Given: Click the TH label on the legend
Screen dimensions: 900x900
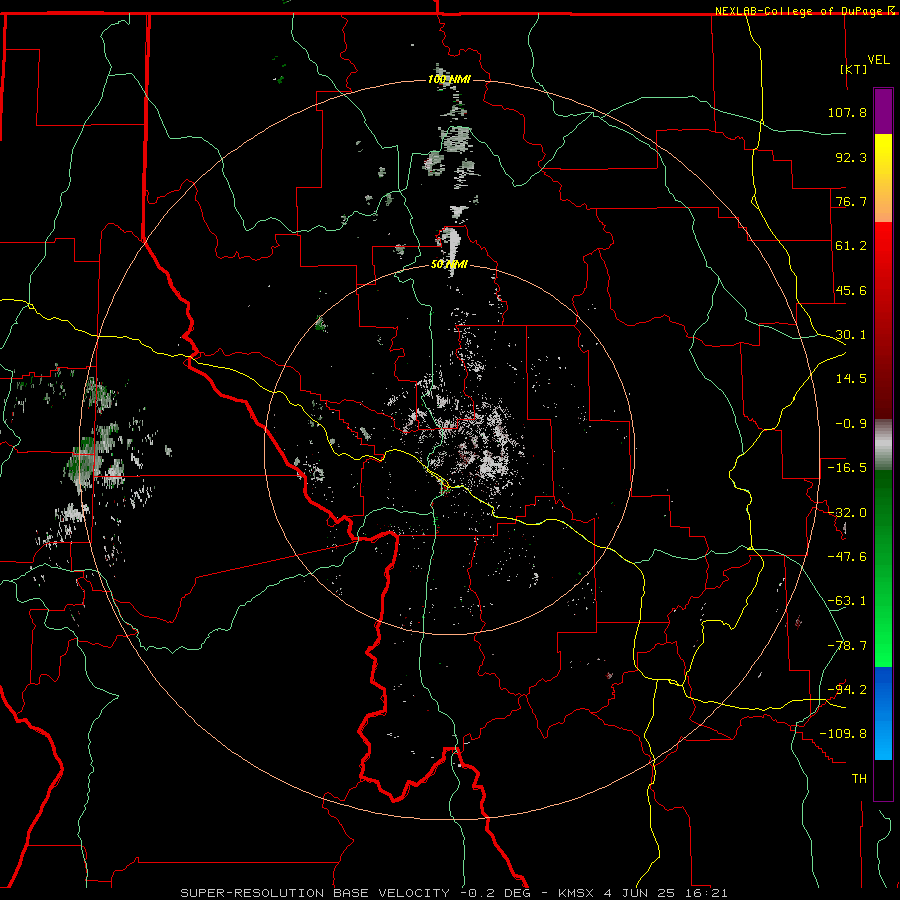Looking at the screenshot, I should click(x=859, y=778).
